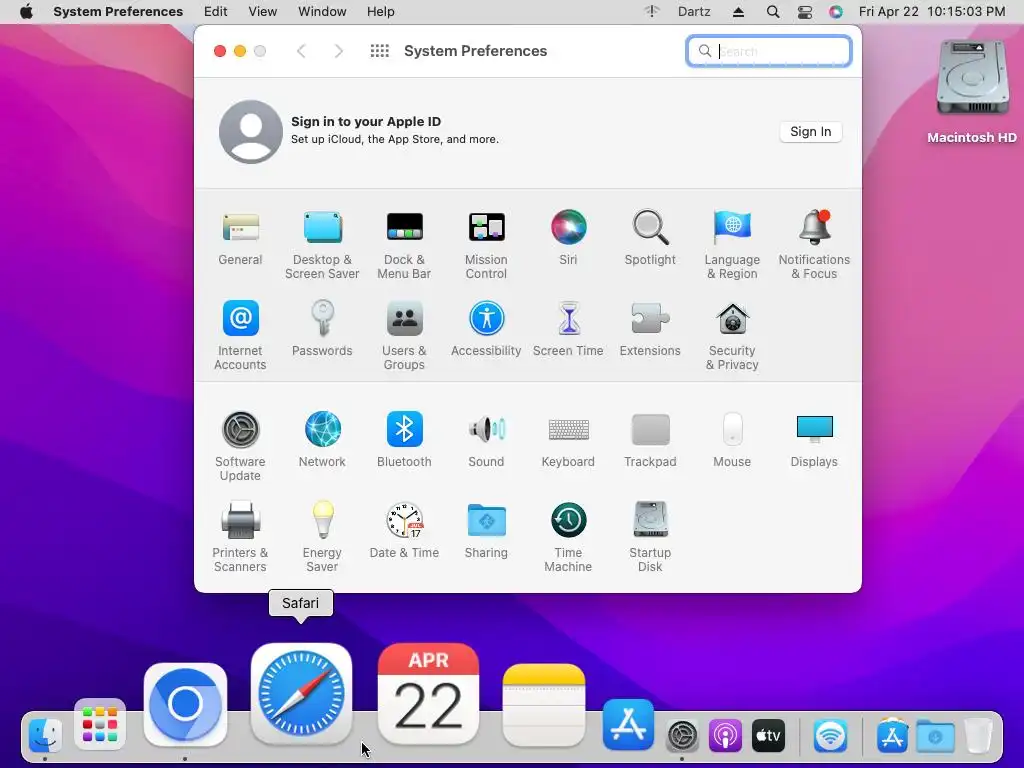Image resolution: width=1024 pixels, height=768 pixels.
Task: Open General preferences pane
Action: tap(240, 238)
